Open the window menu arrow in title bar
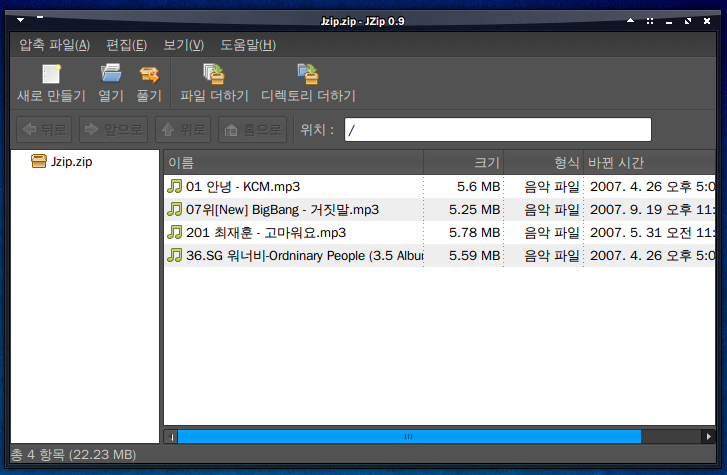 (20, 20)
